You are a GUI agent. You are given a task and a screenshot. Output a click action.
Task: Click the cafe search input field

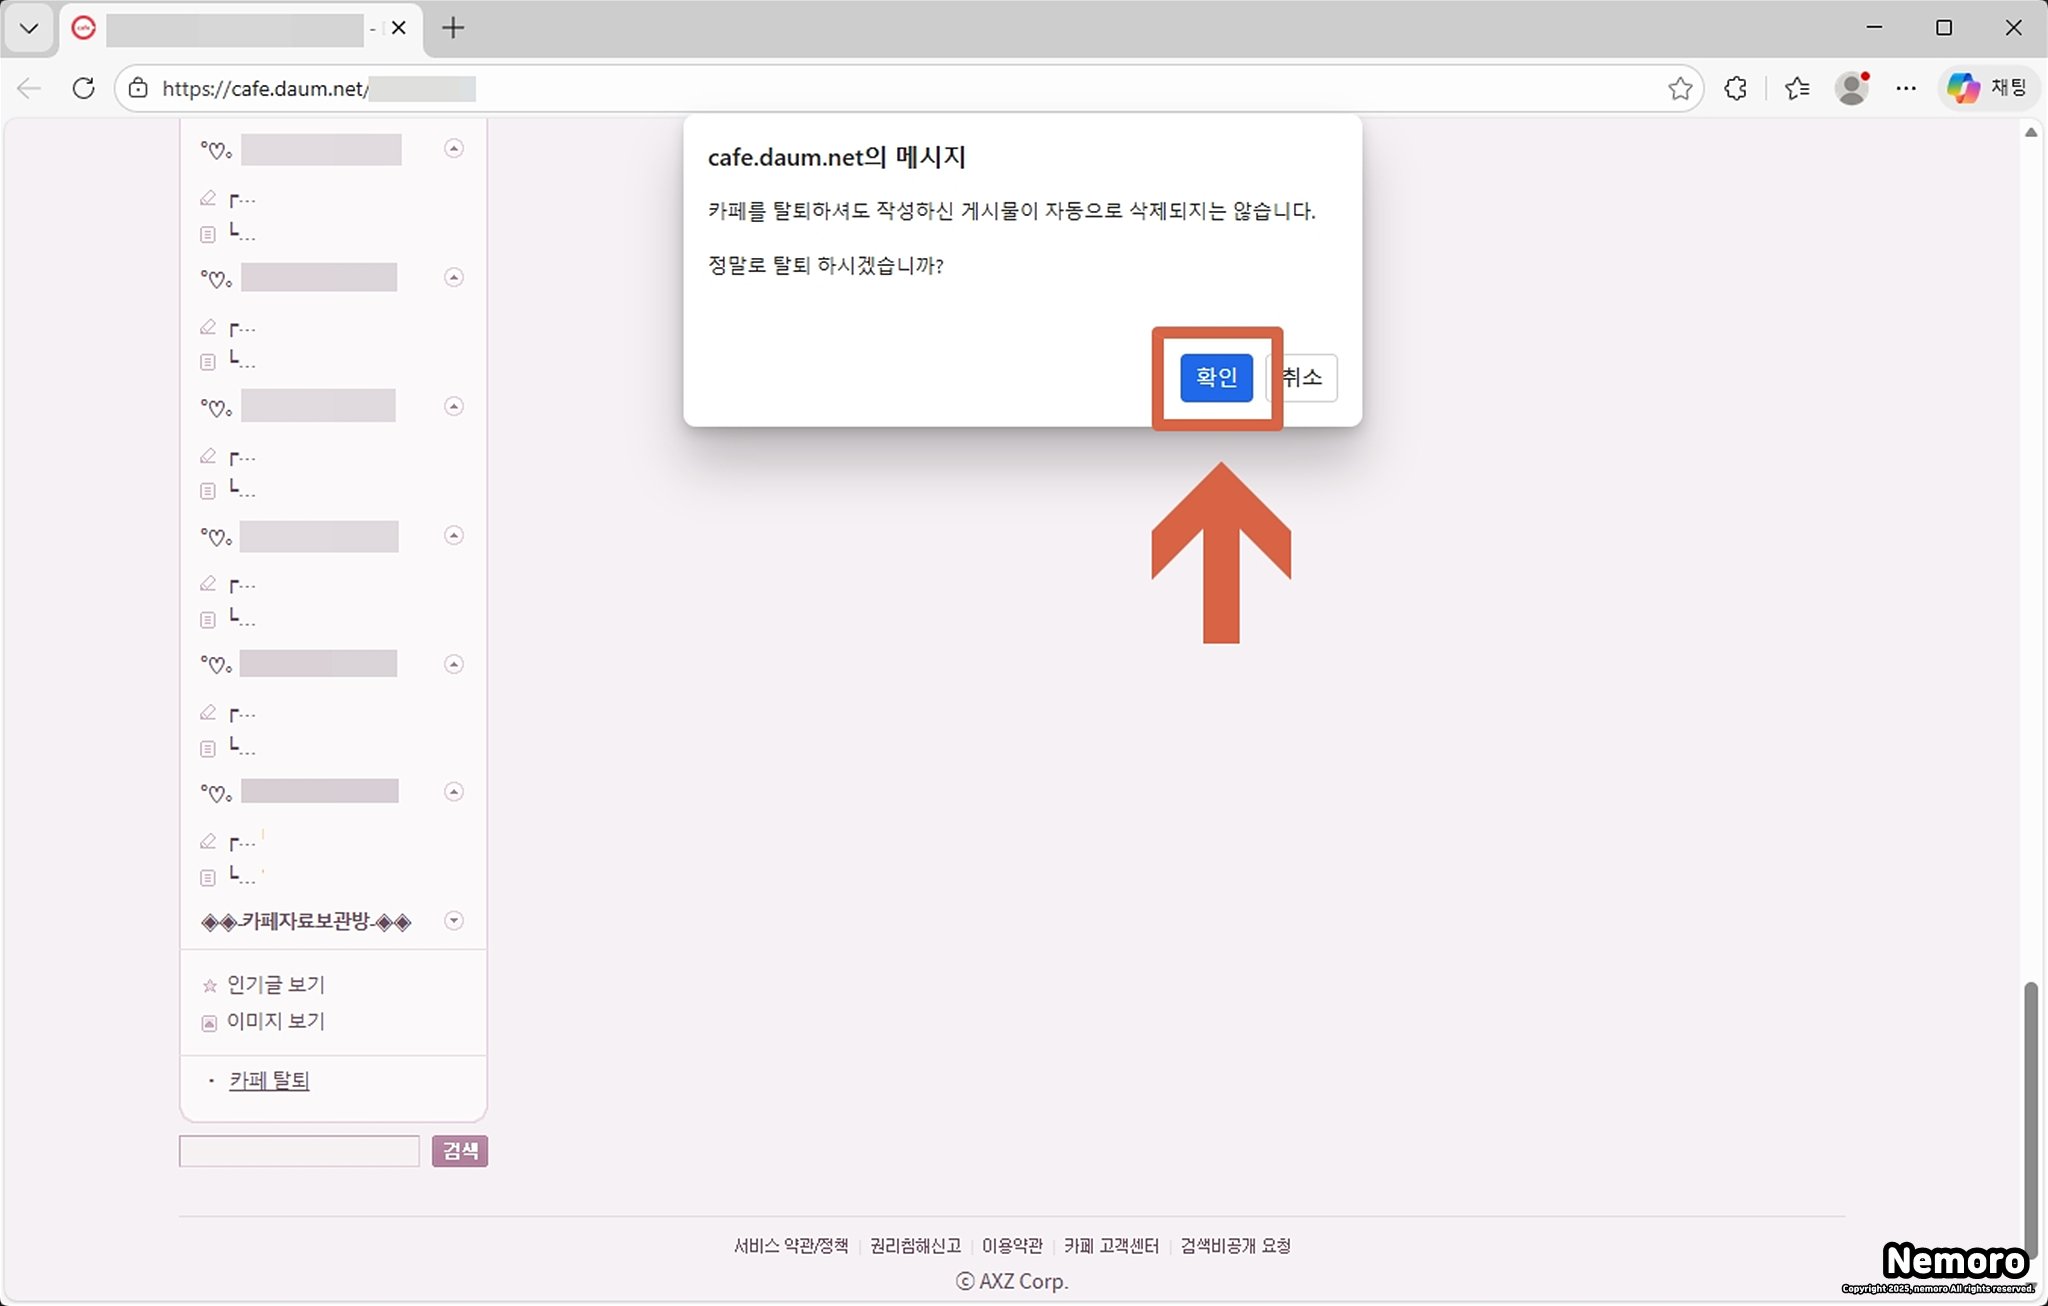click(299, 1151)
